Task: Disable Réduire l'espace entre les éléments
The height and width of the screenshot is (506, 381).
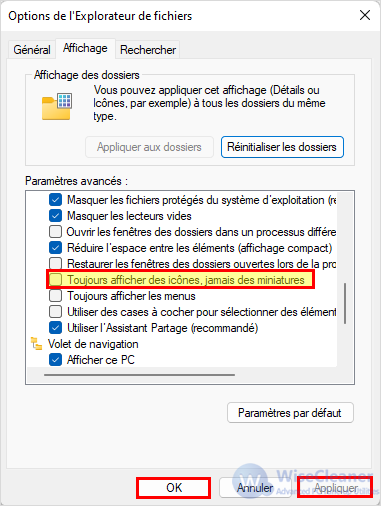Action: click(55, 248)
